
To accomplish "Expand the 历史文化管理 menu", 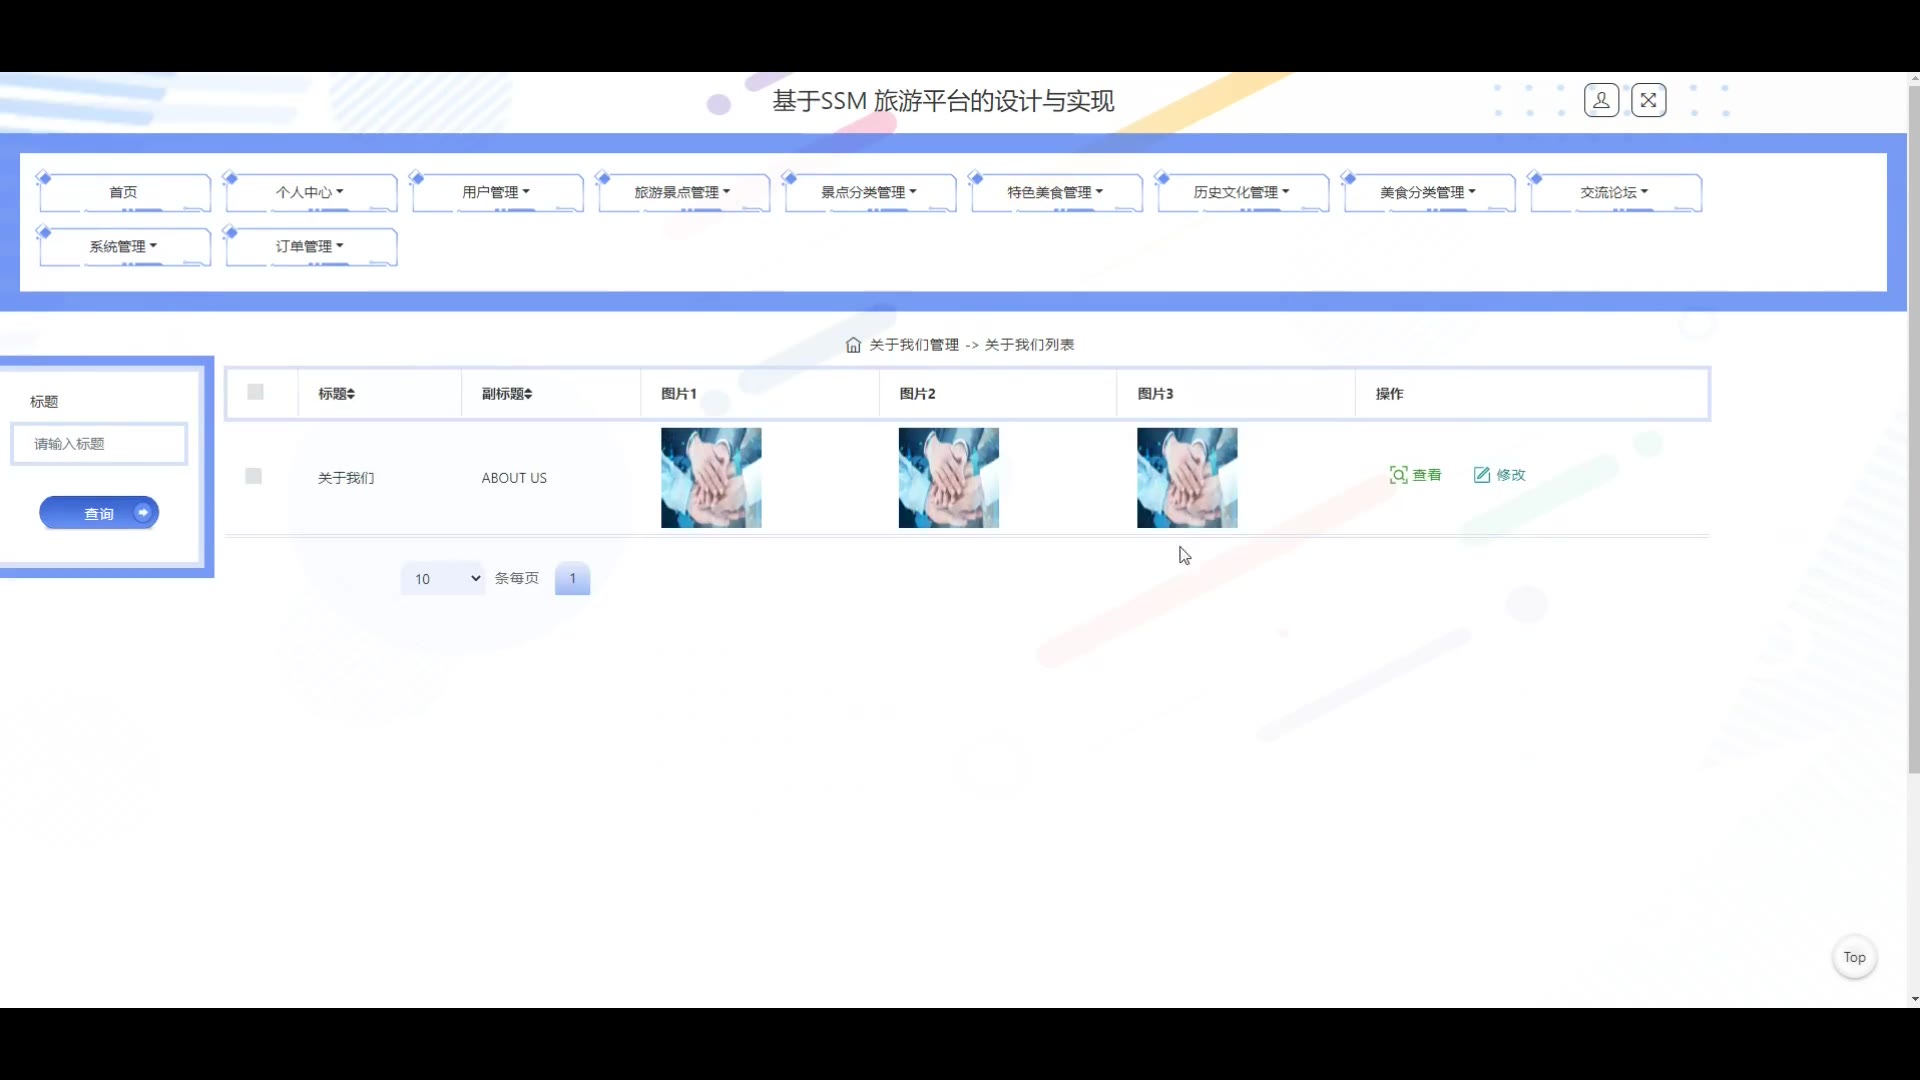I will pyautogui.click(x=1243, y=192).
